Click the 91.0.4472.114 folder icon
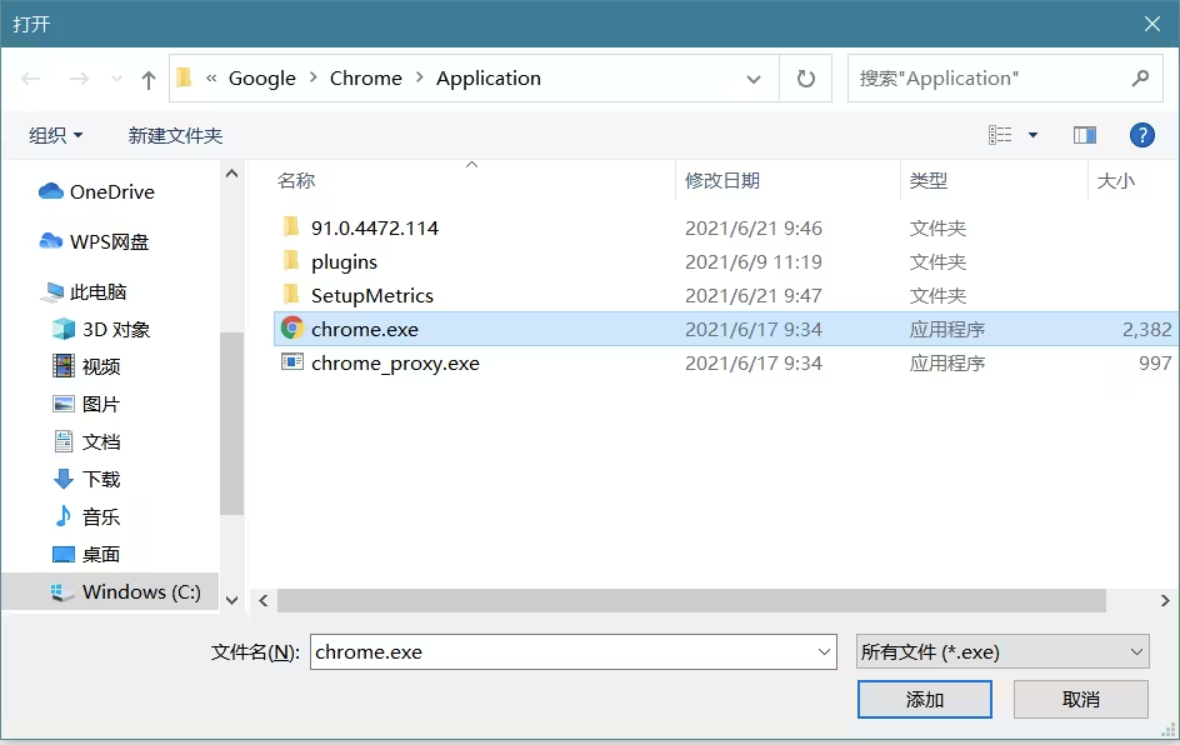The height and width of the screenshot is (745, 1180). (290, 227)
